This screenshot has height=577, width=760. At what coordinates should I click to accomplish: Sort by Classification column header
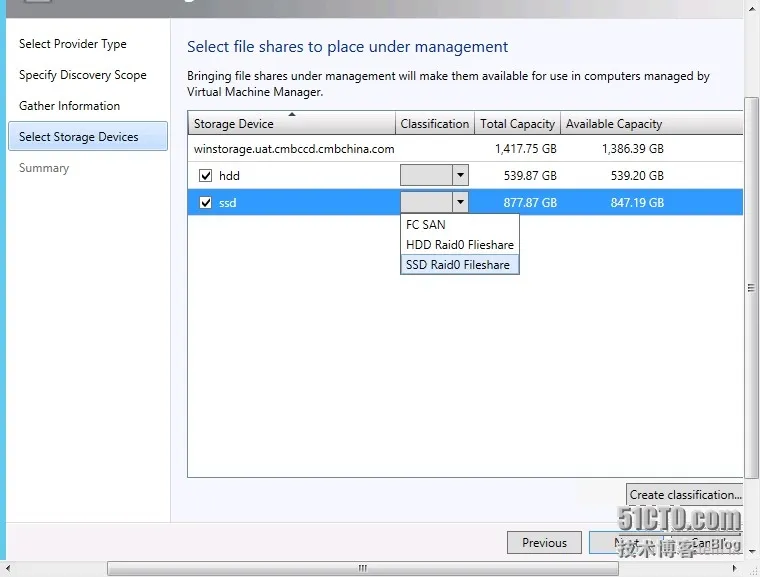tap(435, 123)
